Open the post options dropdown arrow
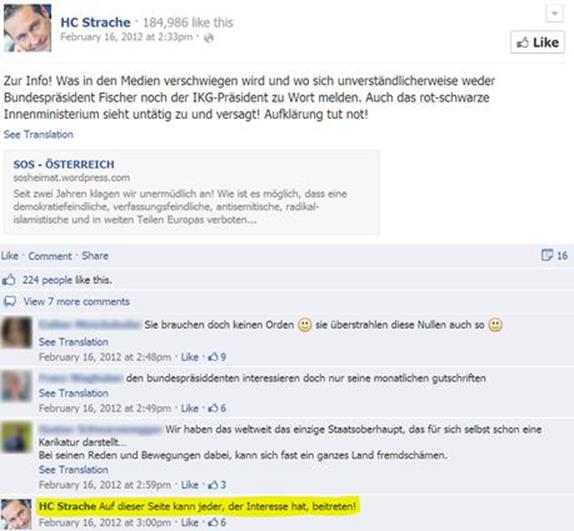This screenshot has height=531, width=574. pyautogui.click(x=555, y=14)
